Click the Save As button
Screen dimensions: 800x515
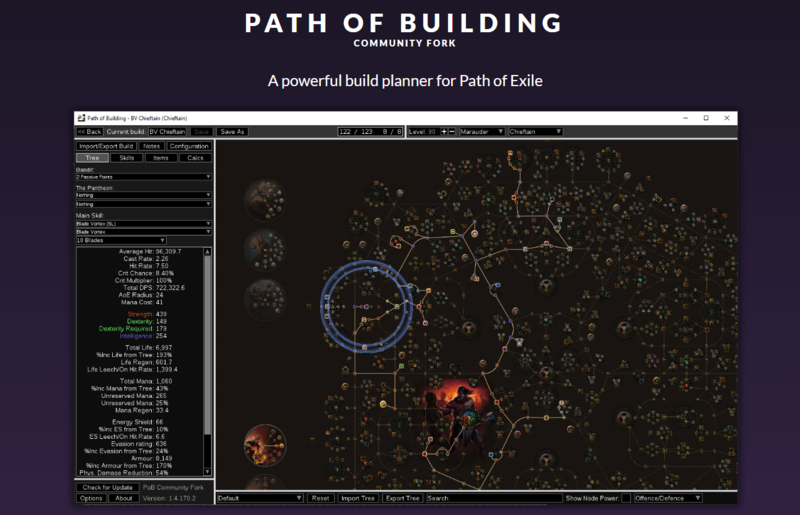pos(232,131)
